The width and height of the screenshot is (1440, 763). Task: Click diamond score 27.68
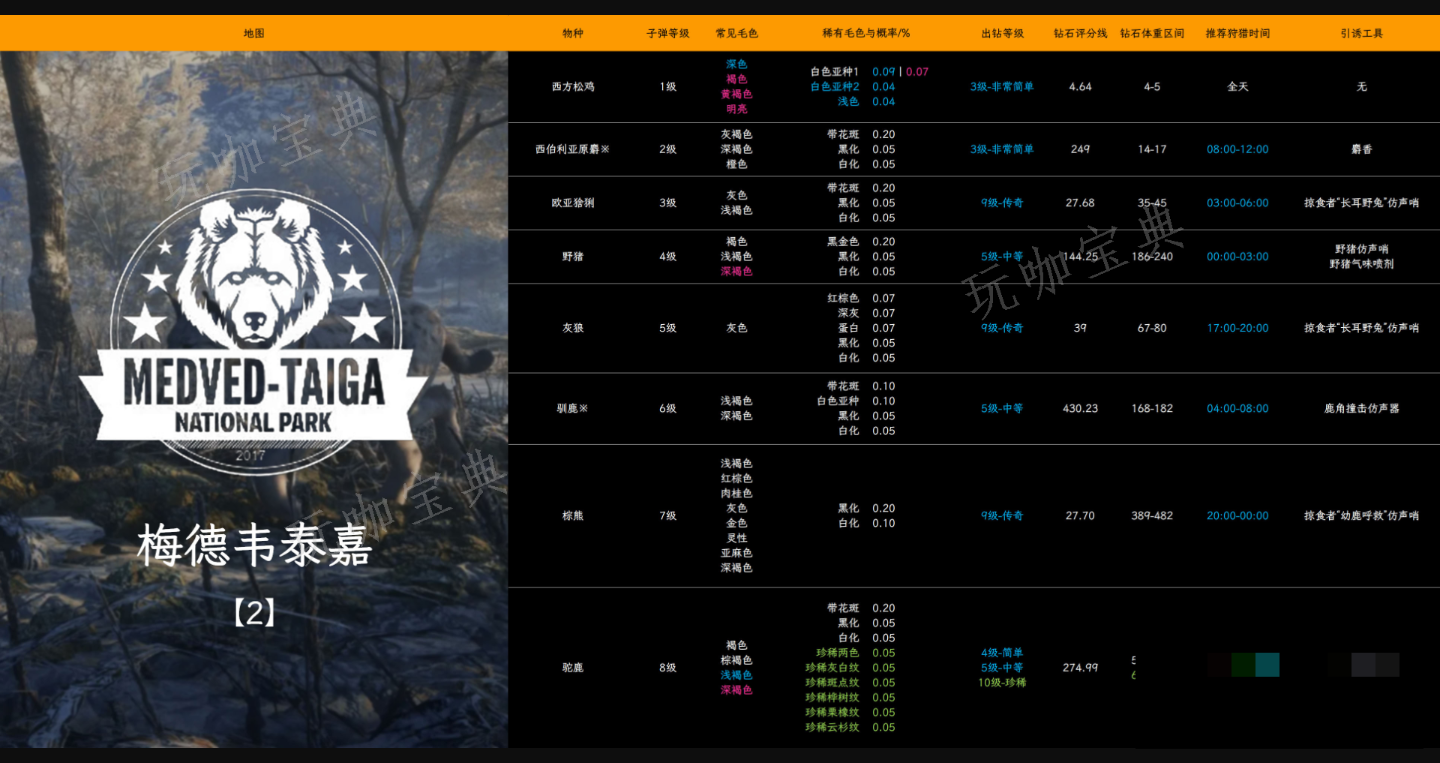pos(1080,203)
